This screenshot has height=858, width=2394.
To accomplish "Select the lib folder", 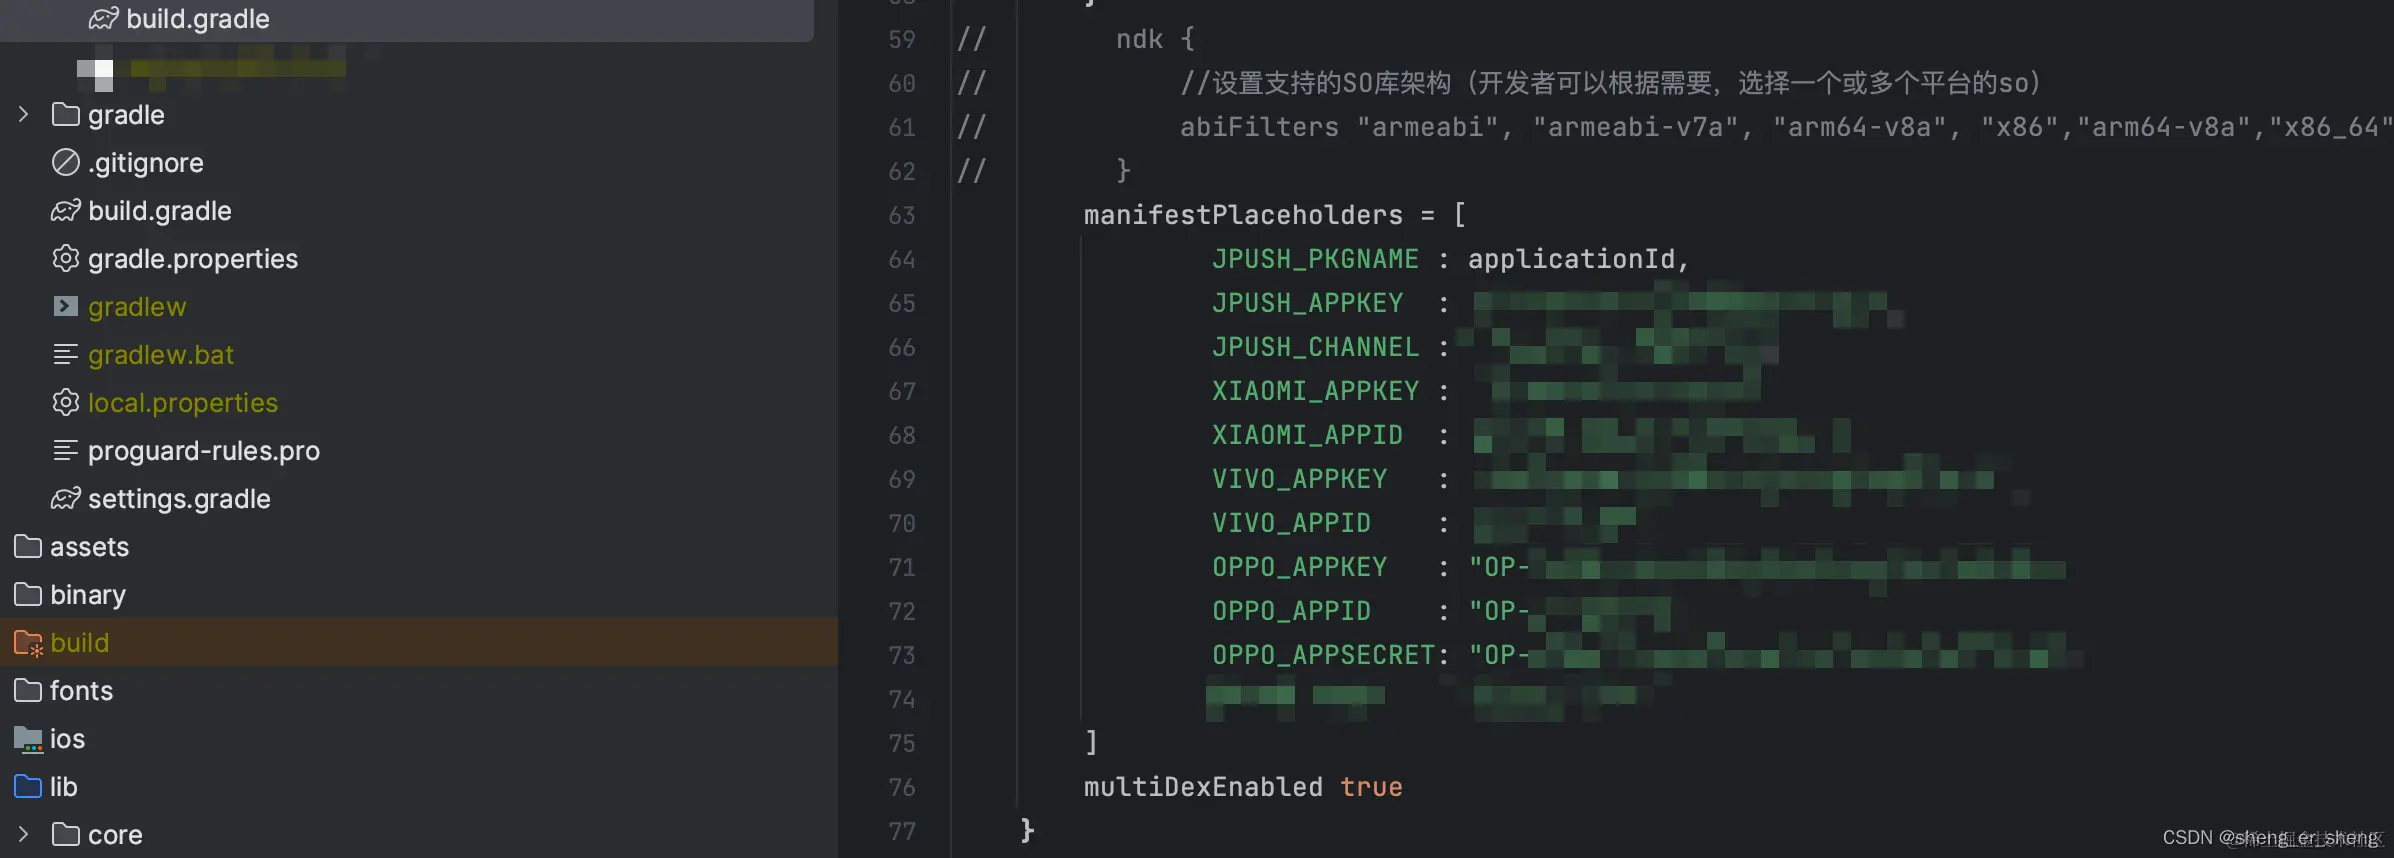I will click(63, 787).
